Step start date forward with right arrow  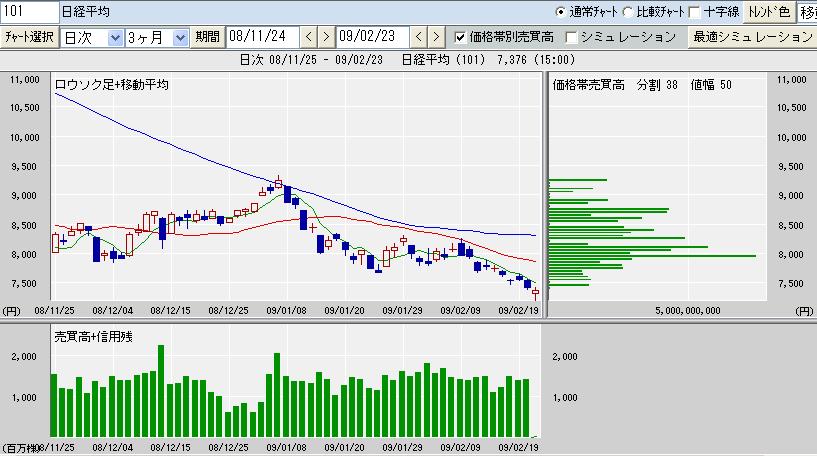[x=326, y=37]
